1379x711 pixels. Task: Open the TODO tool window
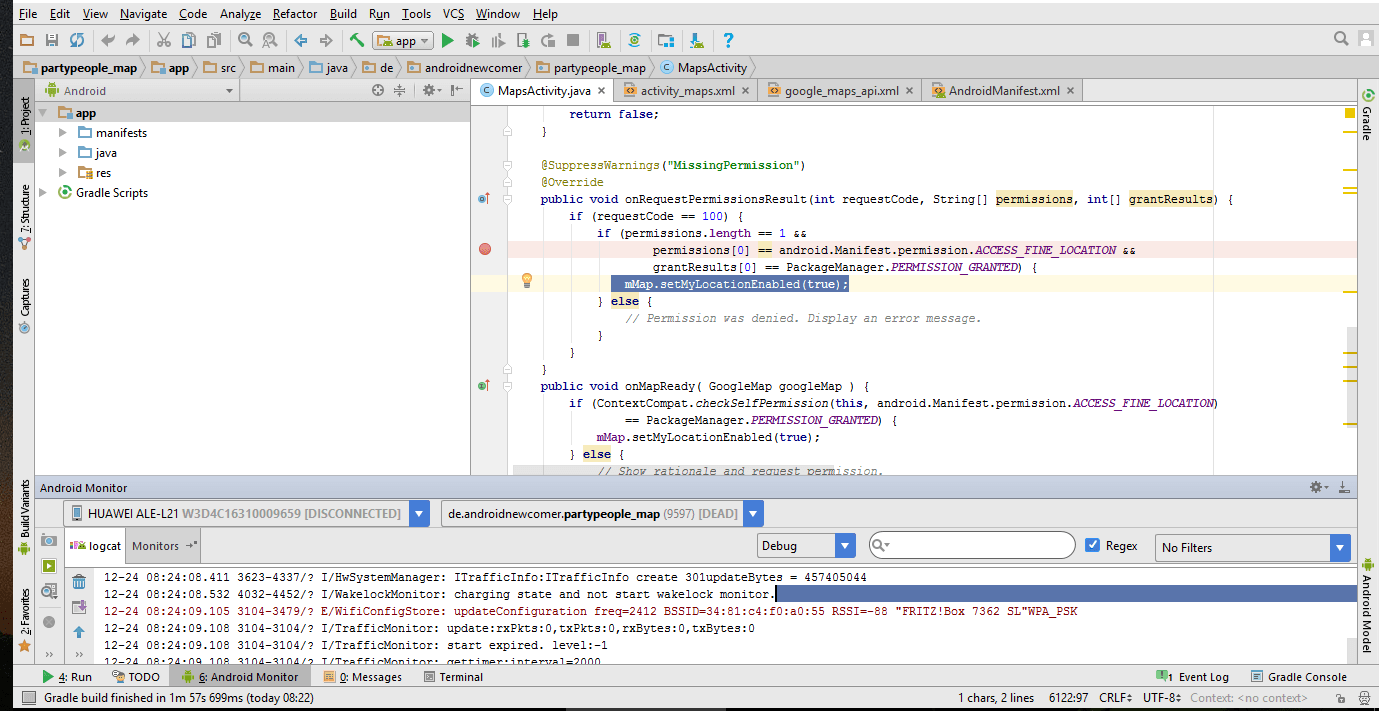[135, 677]
